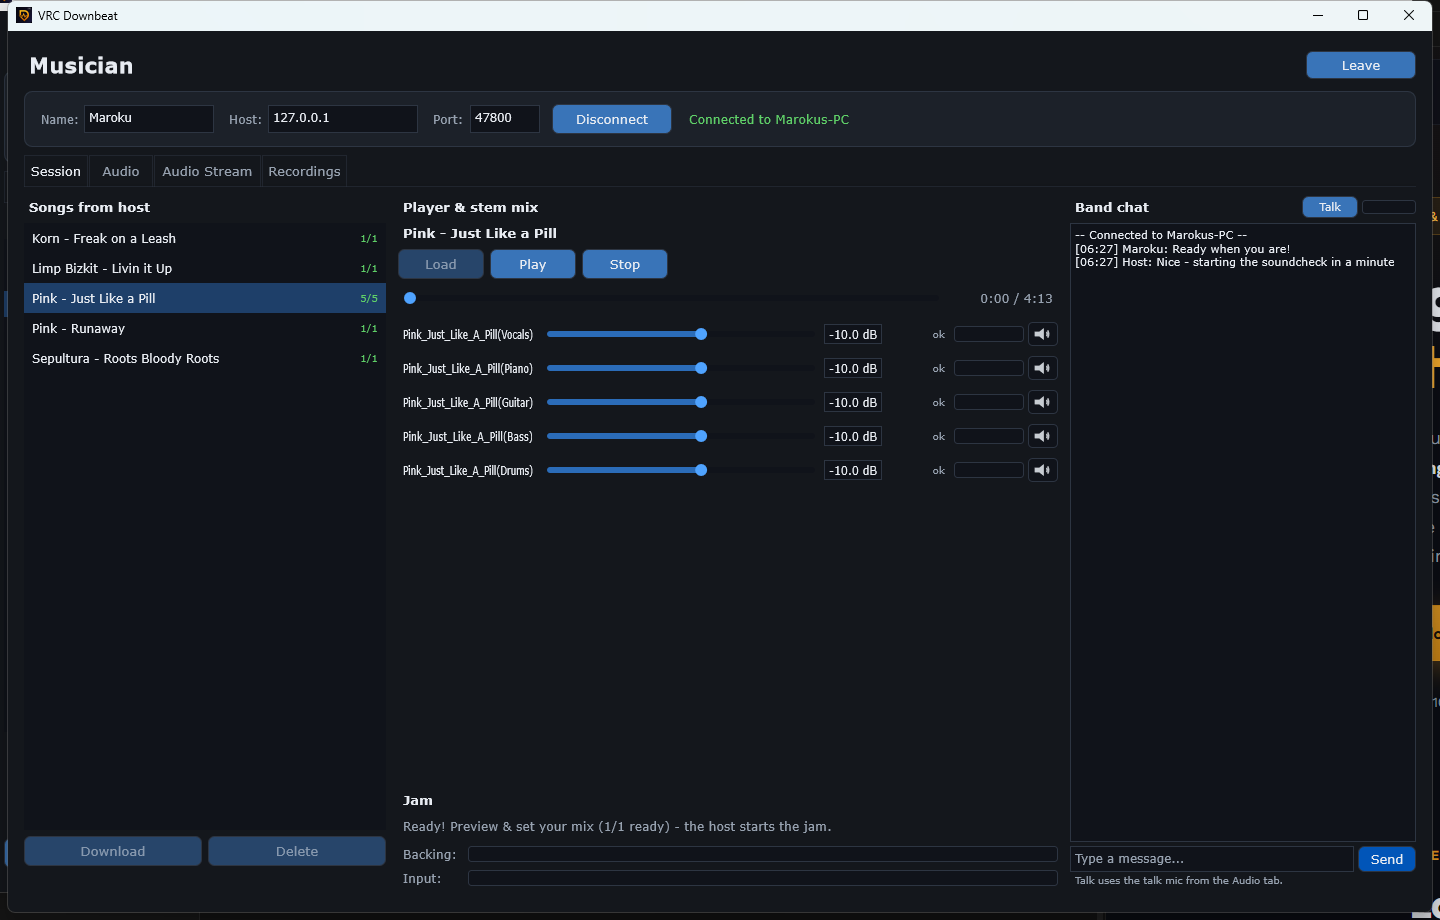Viewport: 1440px width, 920px height.
Task: Switch to the Session tab
Action: click(56, 171)
